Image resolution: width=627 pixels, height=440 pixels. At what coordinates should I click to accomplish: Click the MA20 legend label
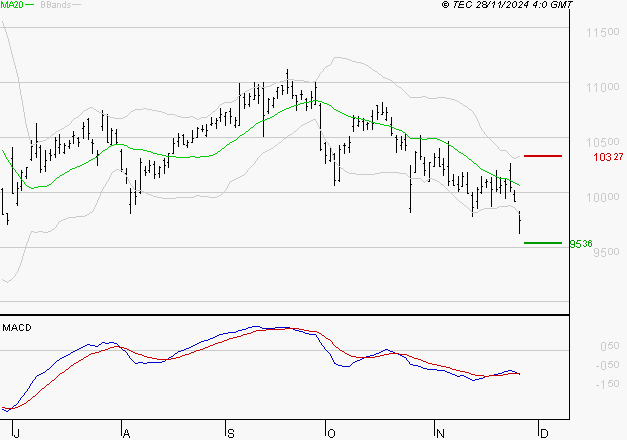tap(14, 5)
